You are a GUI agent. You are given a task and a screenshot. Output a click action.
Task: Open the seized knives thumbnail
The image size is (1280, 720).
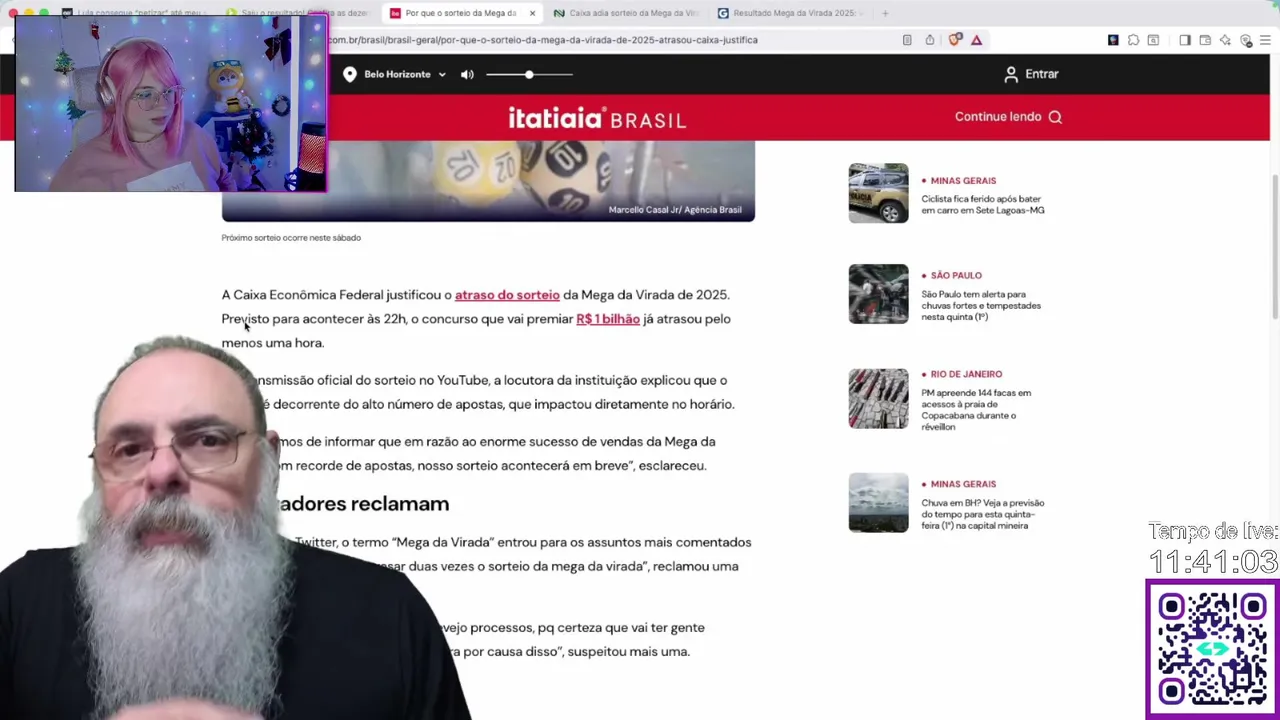click(x=878, y=398)
